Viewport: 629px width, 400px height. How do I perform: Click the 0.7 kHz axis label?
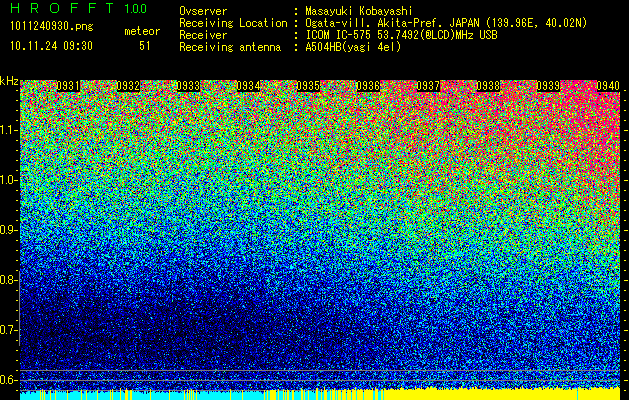click(x=9, y=330)
